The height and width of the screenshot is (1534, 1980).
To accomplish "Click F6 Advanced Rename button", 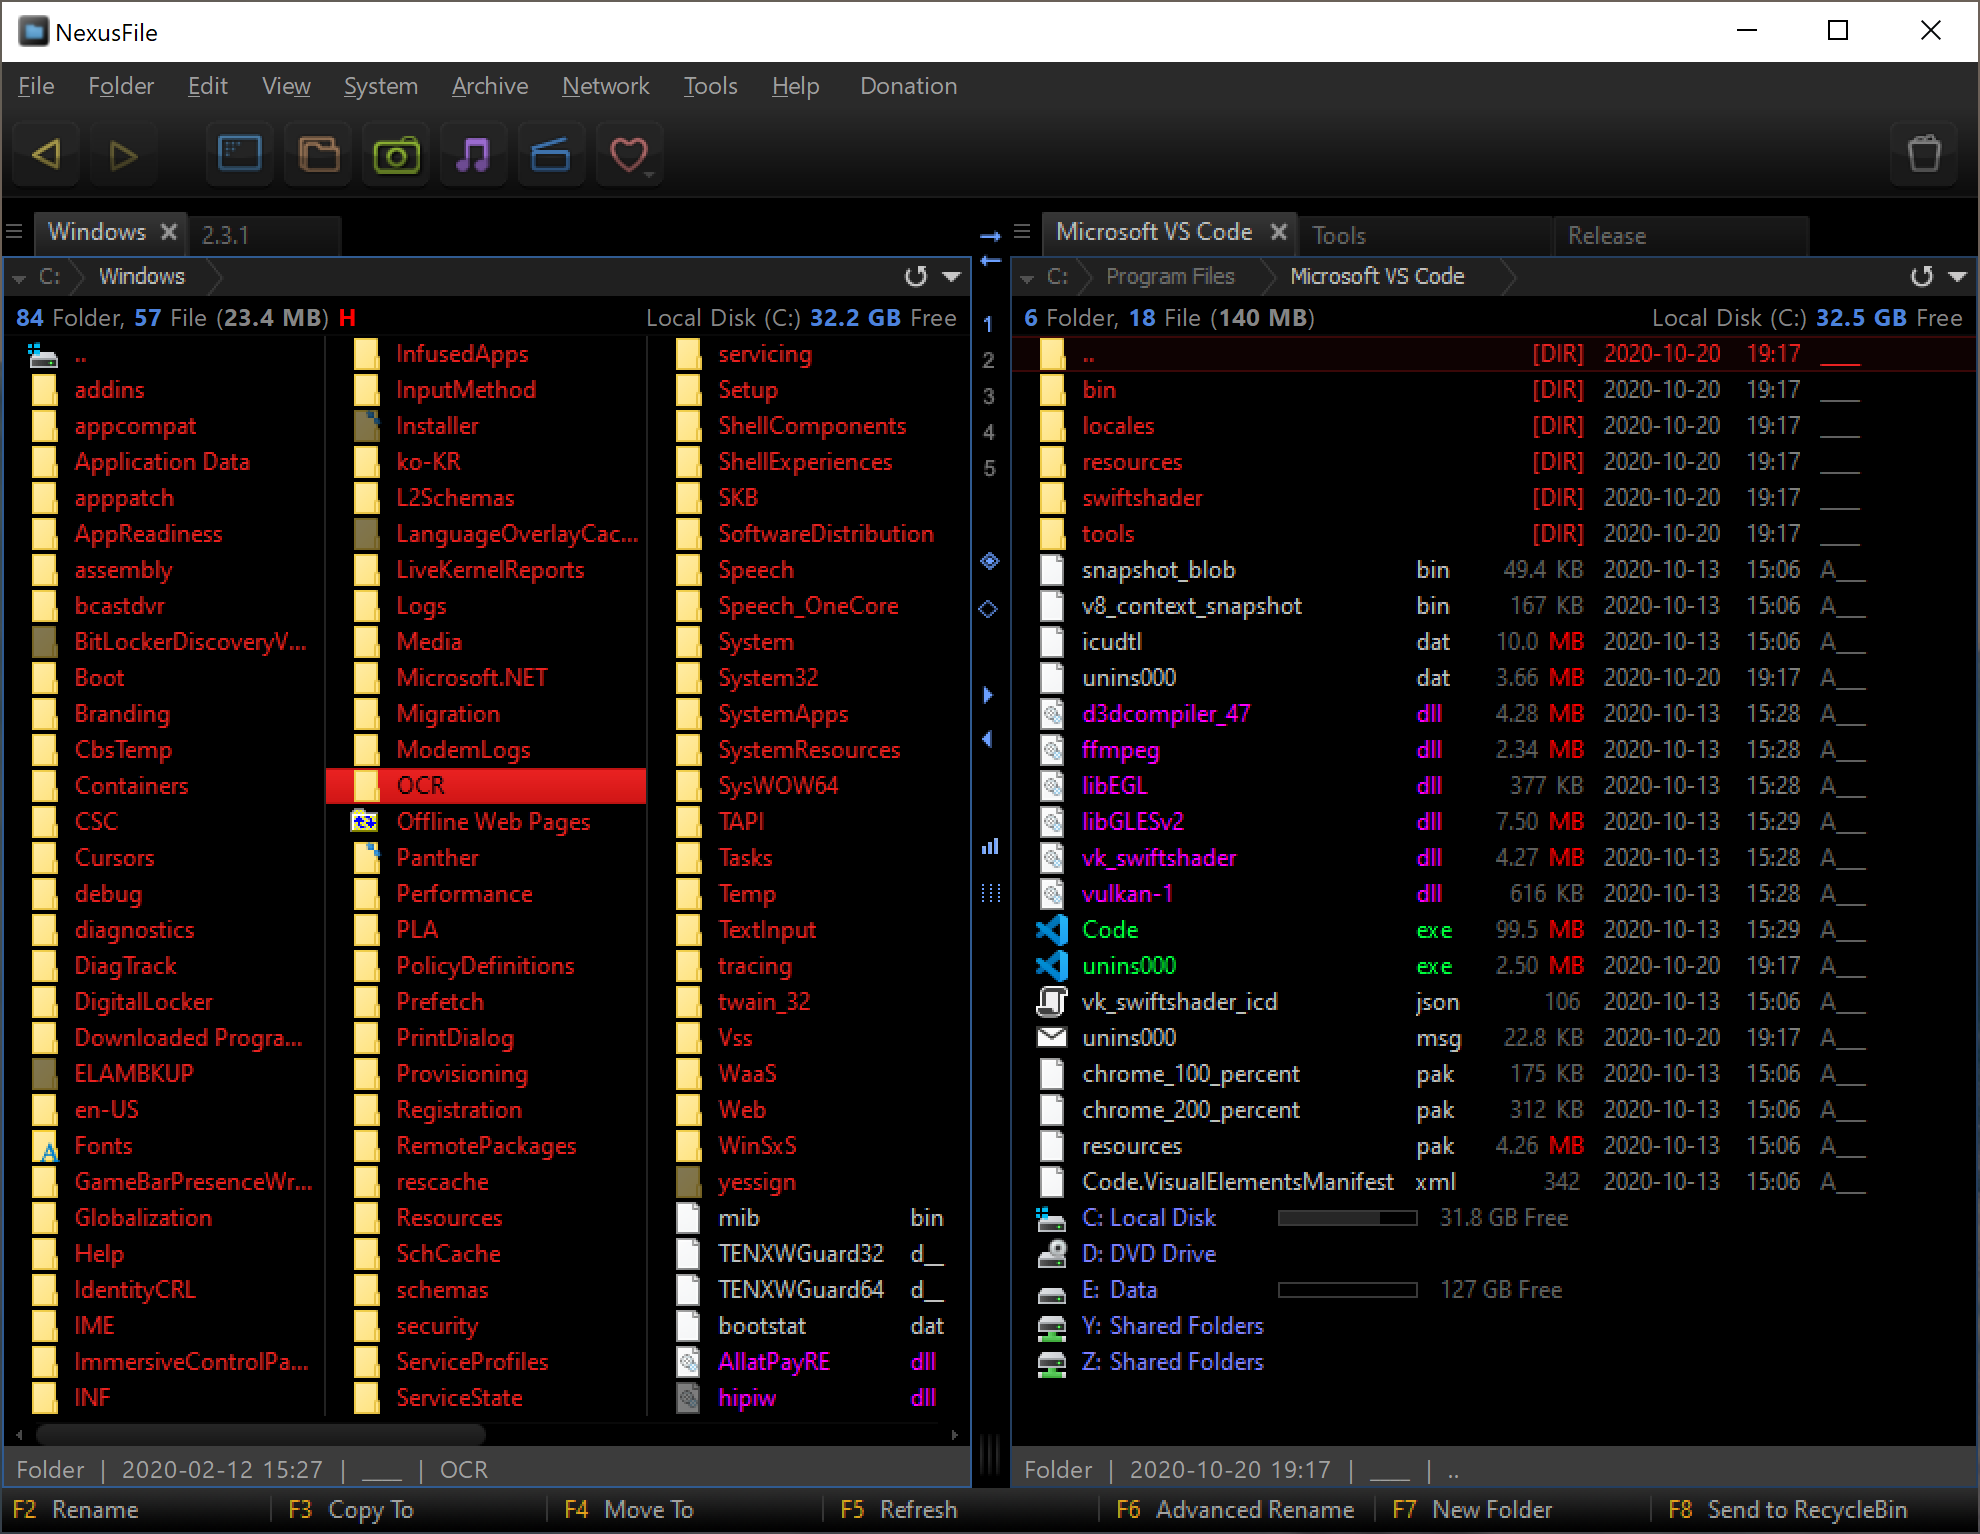I will [1235, 1509].
